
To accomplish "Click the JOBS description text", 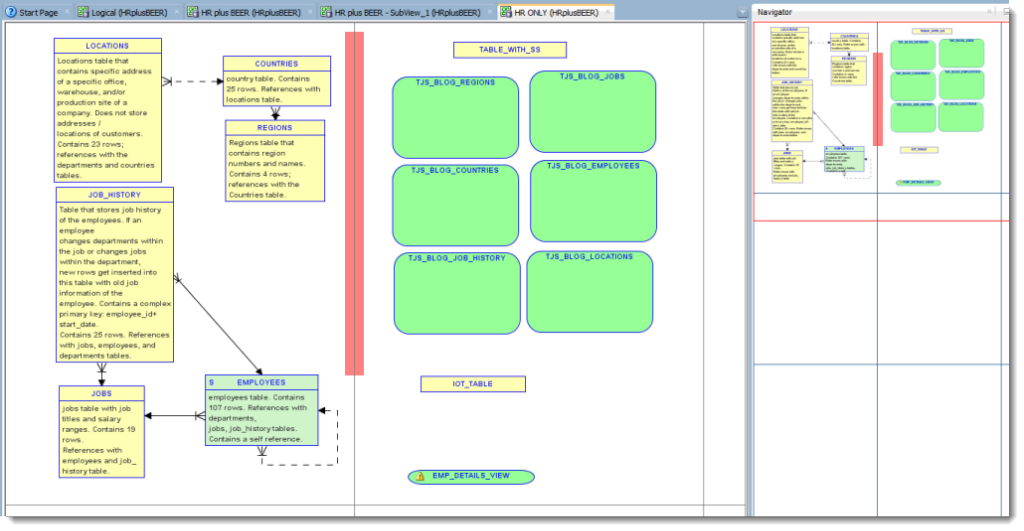I will click(99, 440).
